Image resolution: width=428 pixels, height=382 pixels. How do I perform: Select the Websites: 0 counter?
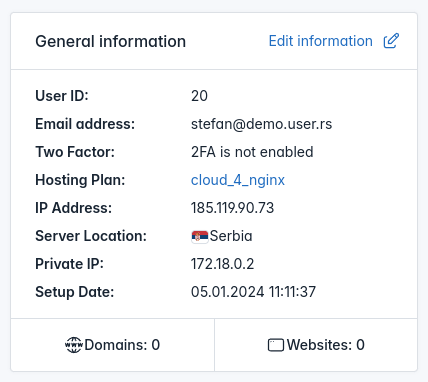click(x=316, y=345)
